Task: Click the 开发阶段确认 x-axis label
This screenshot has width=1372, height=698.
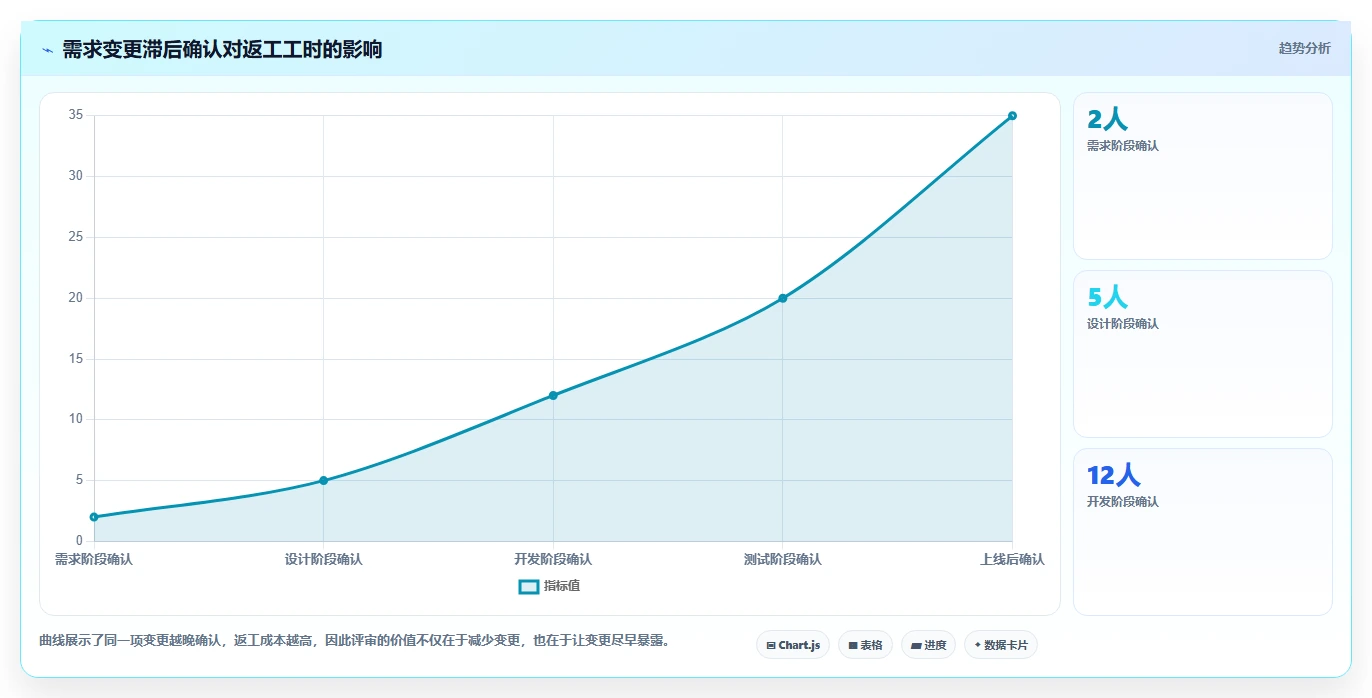Action: pos(553,560)
